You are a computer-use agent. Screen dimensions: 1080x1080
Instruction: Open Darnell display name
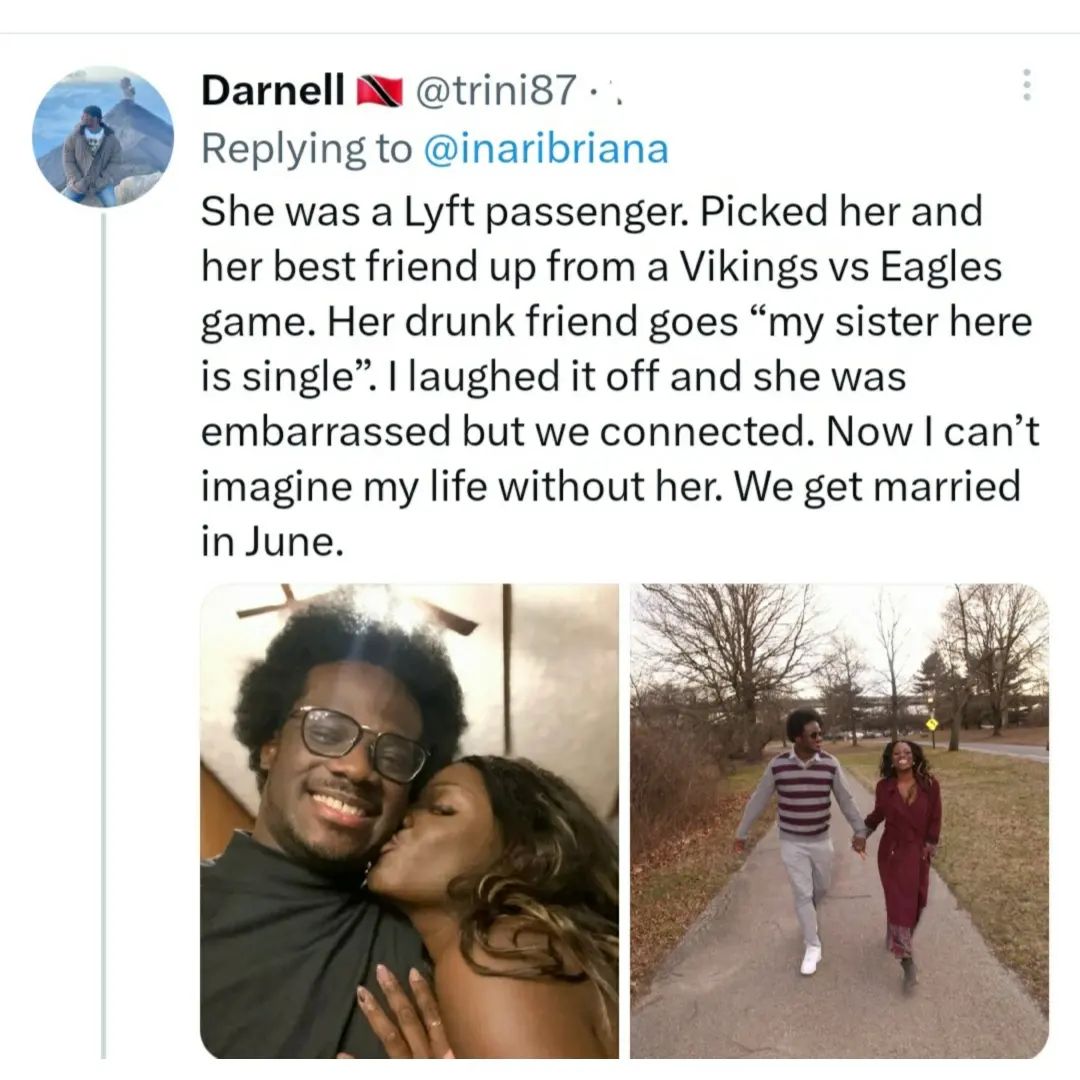click(x=273, y=90)
